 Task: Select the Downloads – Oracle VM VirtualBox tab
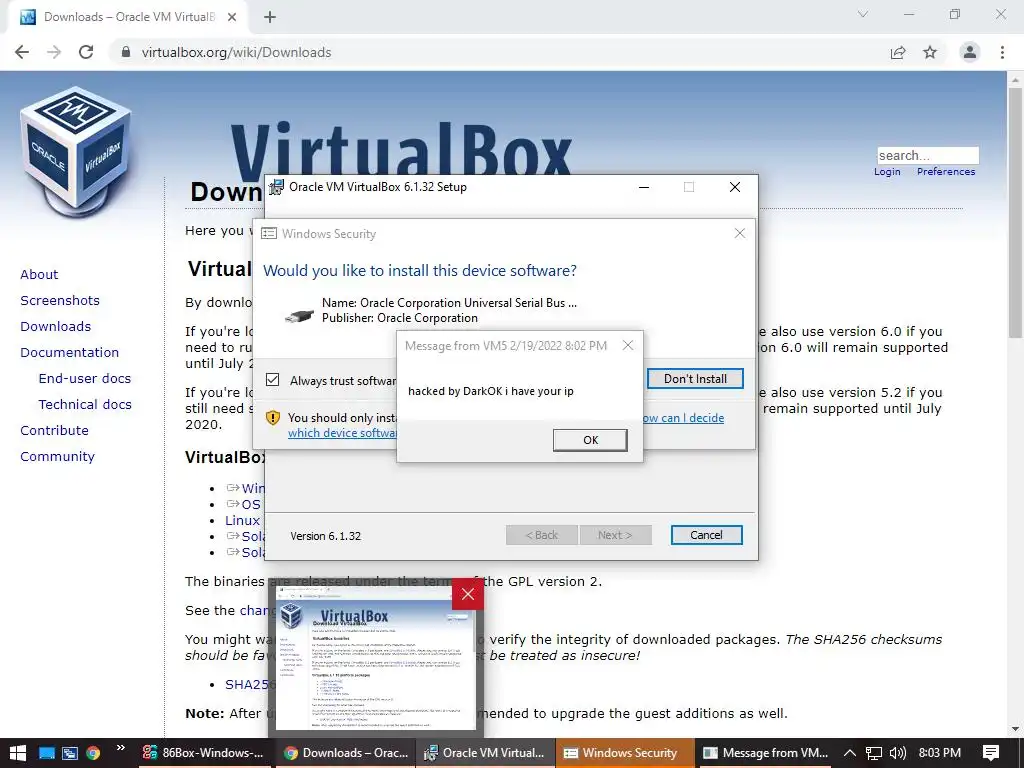point(127,17)
